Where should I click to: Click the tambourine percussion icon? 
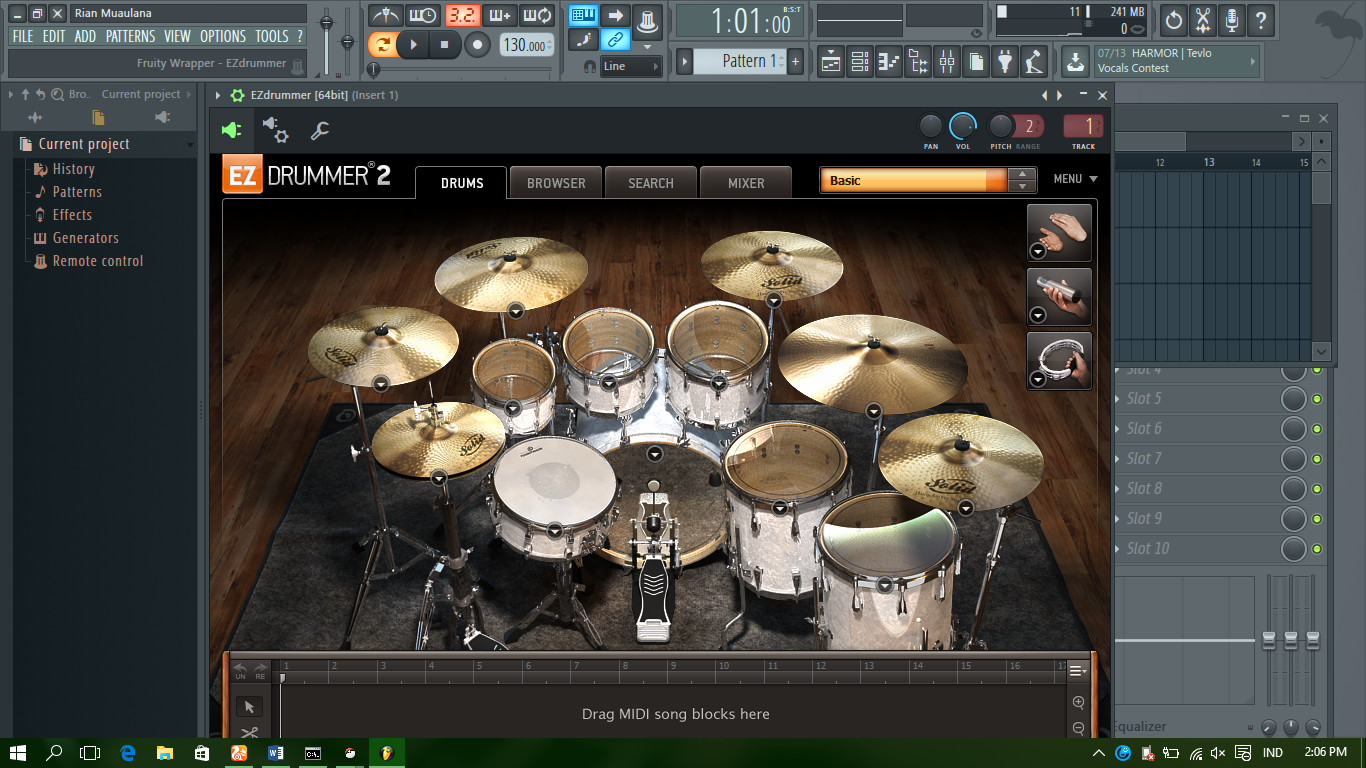tap(1059, 361)
